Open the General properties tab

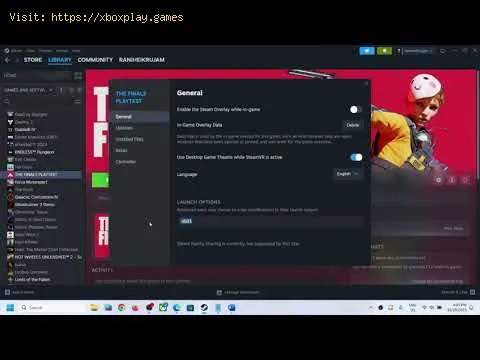(x=140, y=117)
